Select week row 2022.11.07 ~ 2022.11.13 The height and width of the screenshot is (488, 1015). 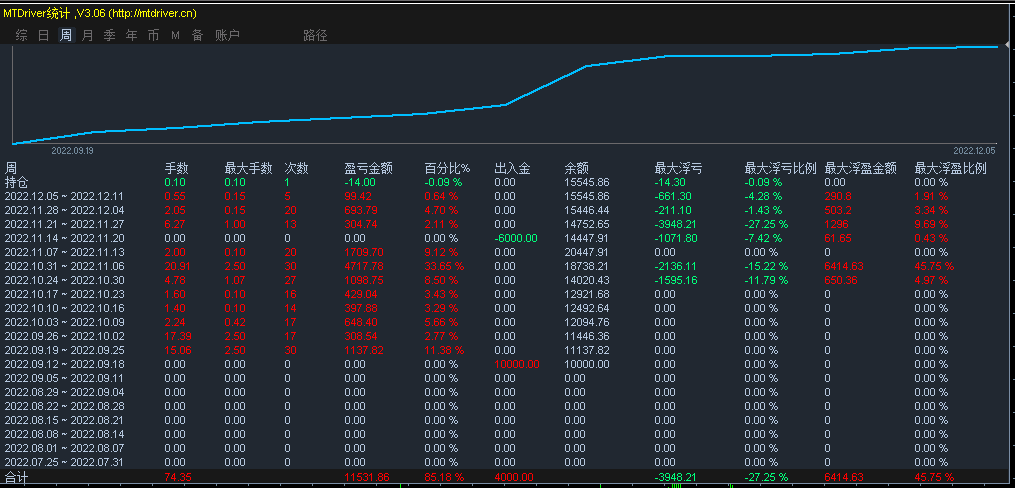pyautogui.click(x=64, y=252)
